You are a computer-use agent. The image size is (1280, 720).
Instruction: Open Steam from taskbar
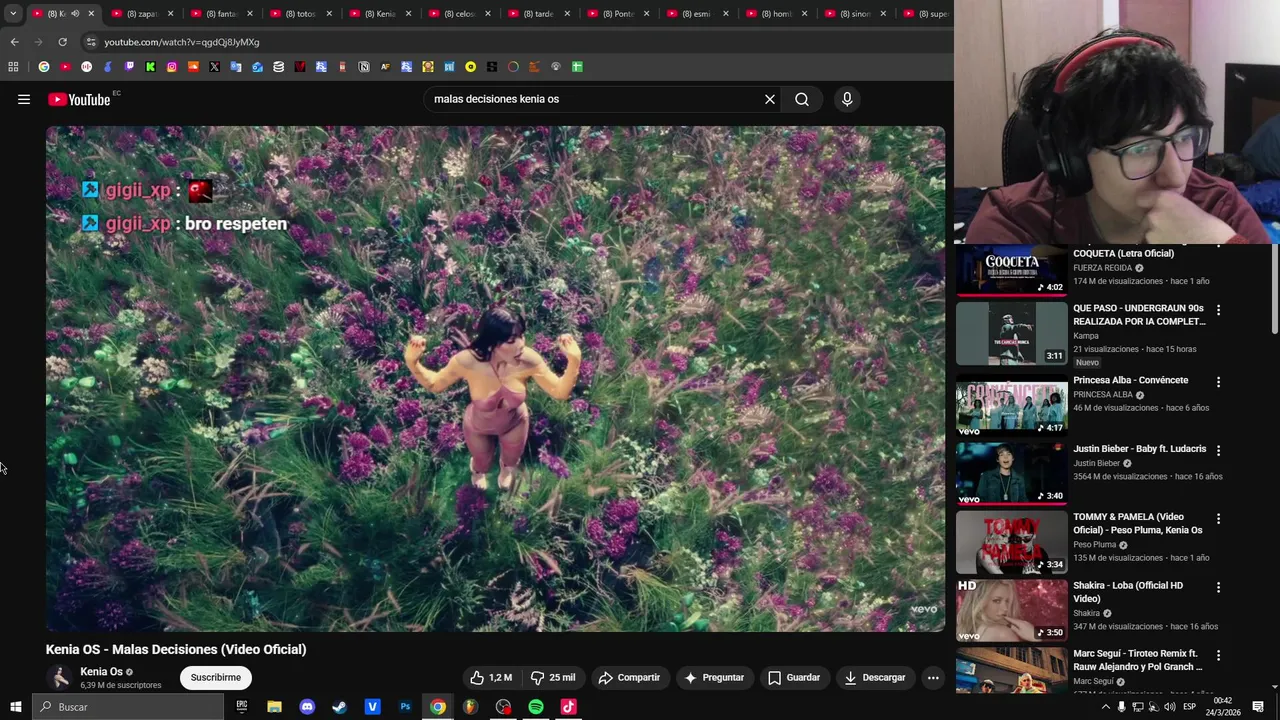(340, 707)
